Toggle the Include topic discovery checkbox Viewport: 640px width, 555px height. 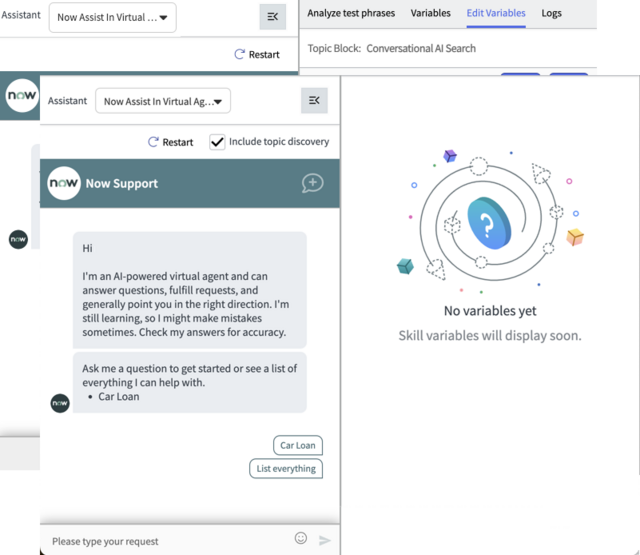point(217,142)
